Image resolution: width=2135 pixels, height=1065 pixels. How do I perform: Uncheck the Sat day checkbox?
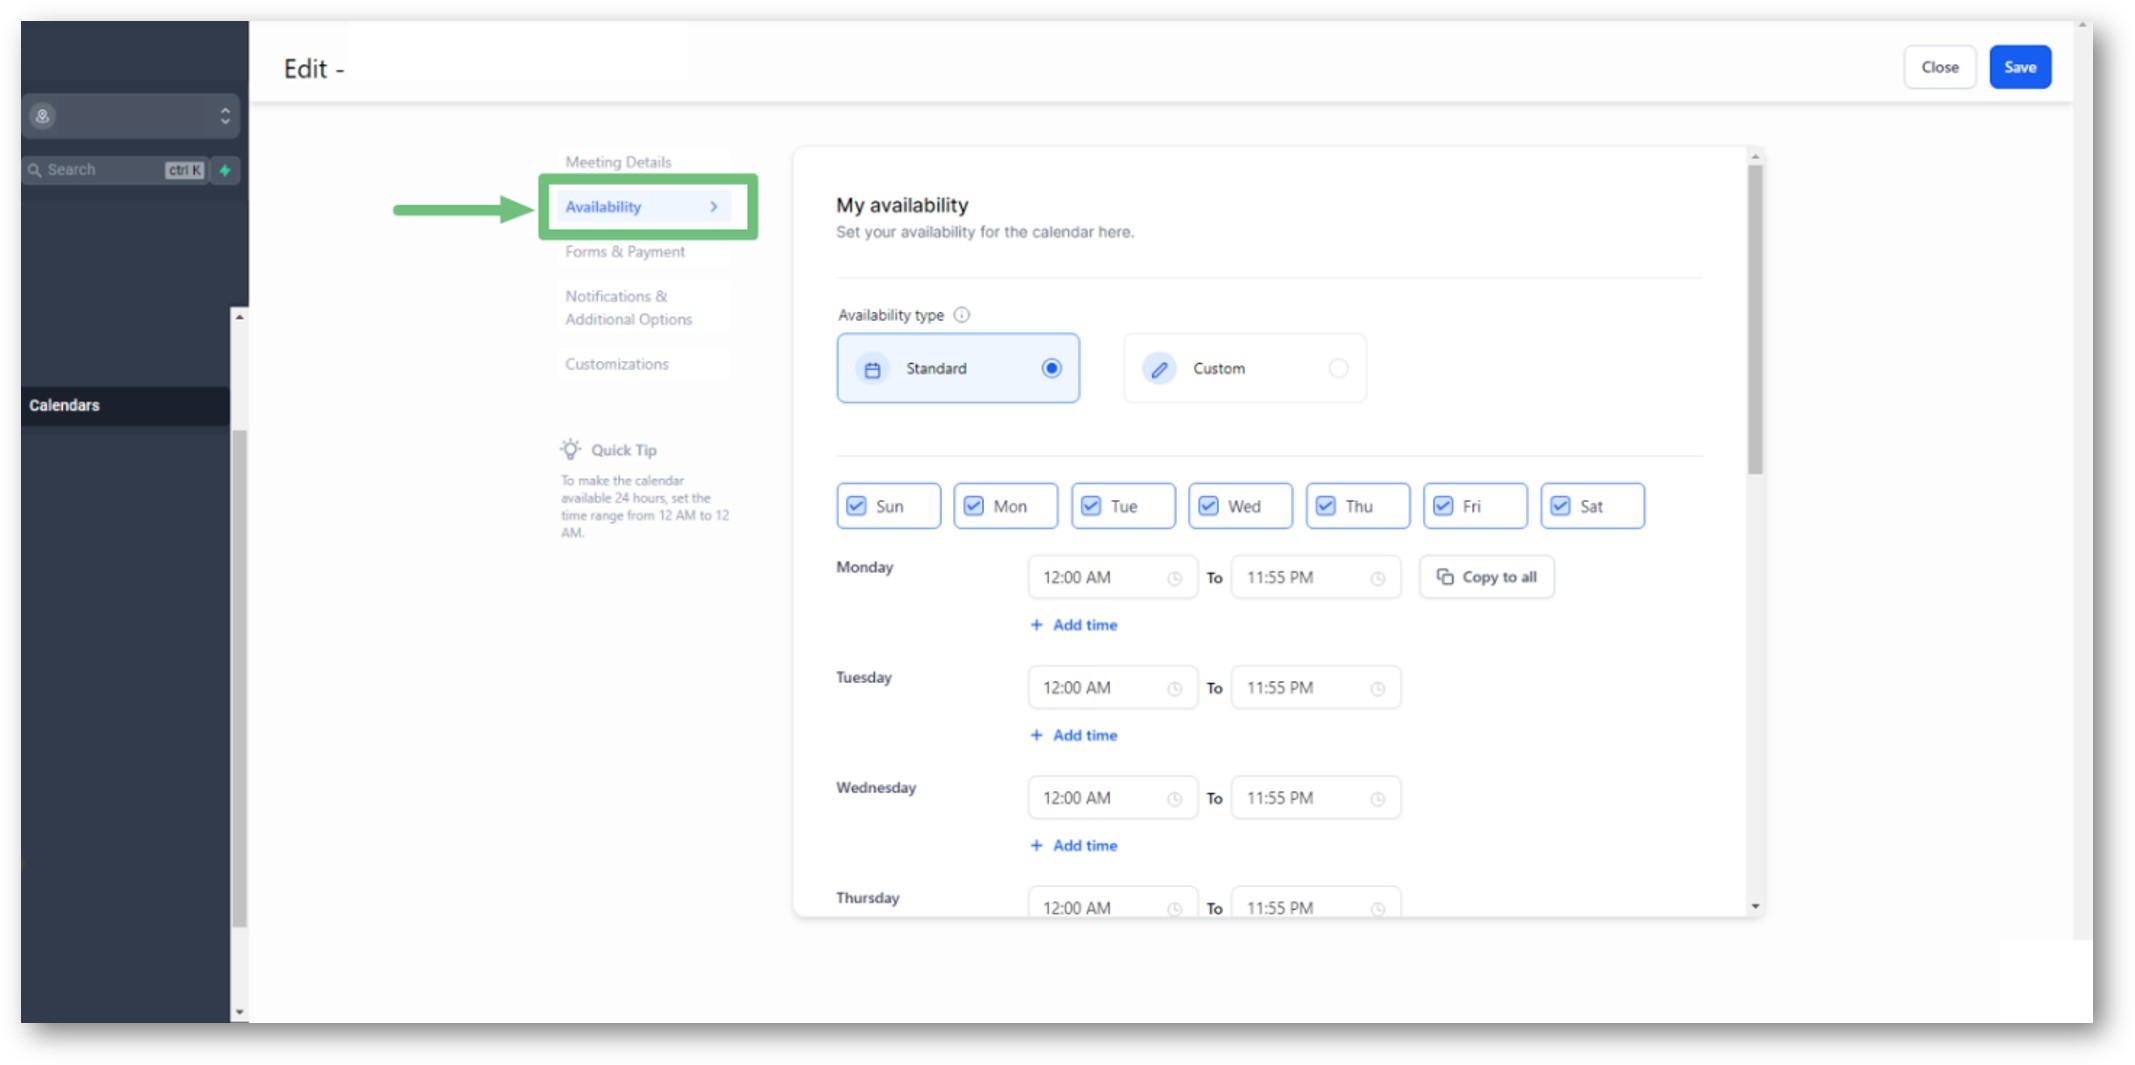coord(1561,506)
